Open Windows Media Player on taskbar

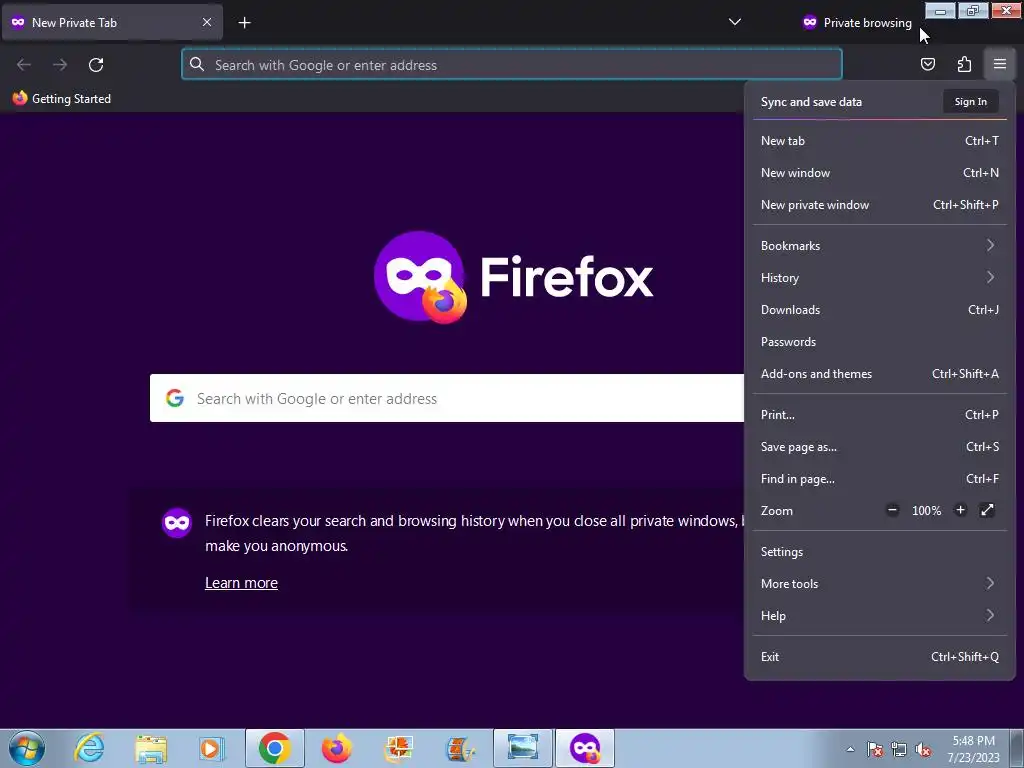click(212, 748)
